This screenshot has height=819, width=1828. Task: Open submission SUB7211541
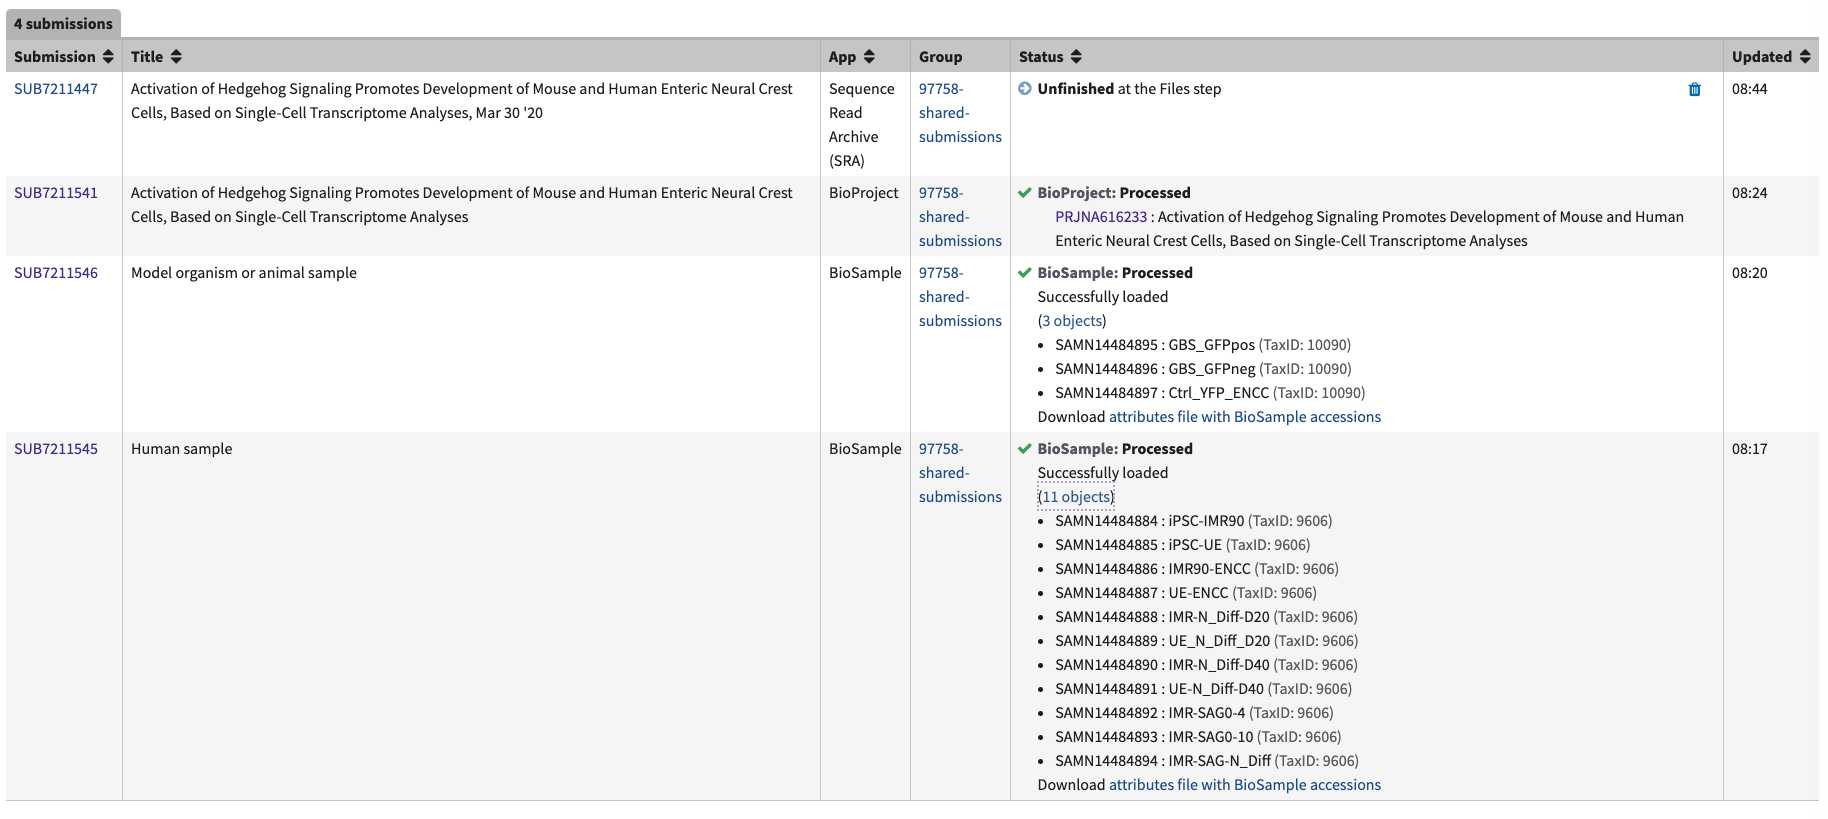(56, 193)
